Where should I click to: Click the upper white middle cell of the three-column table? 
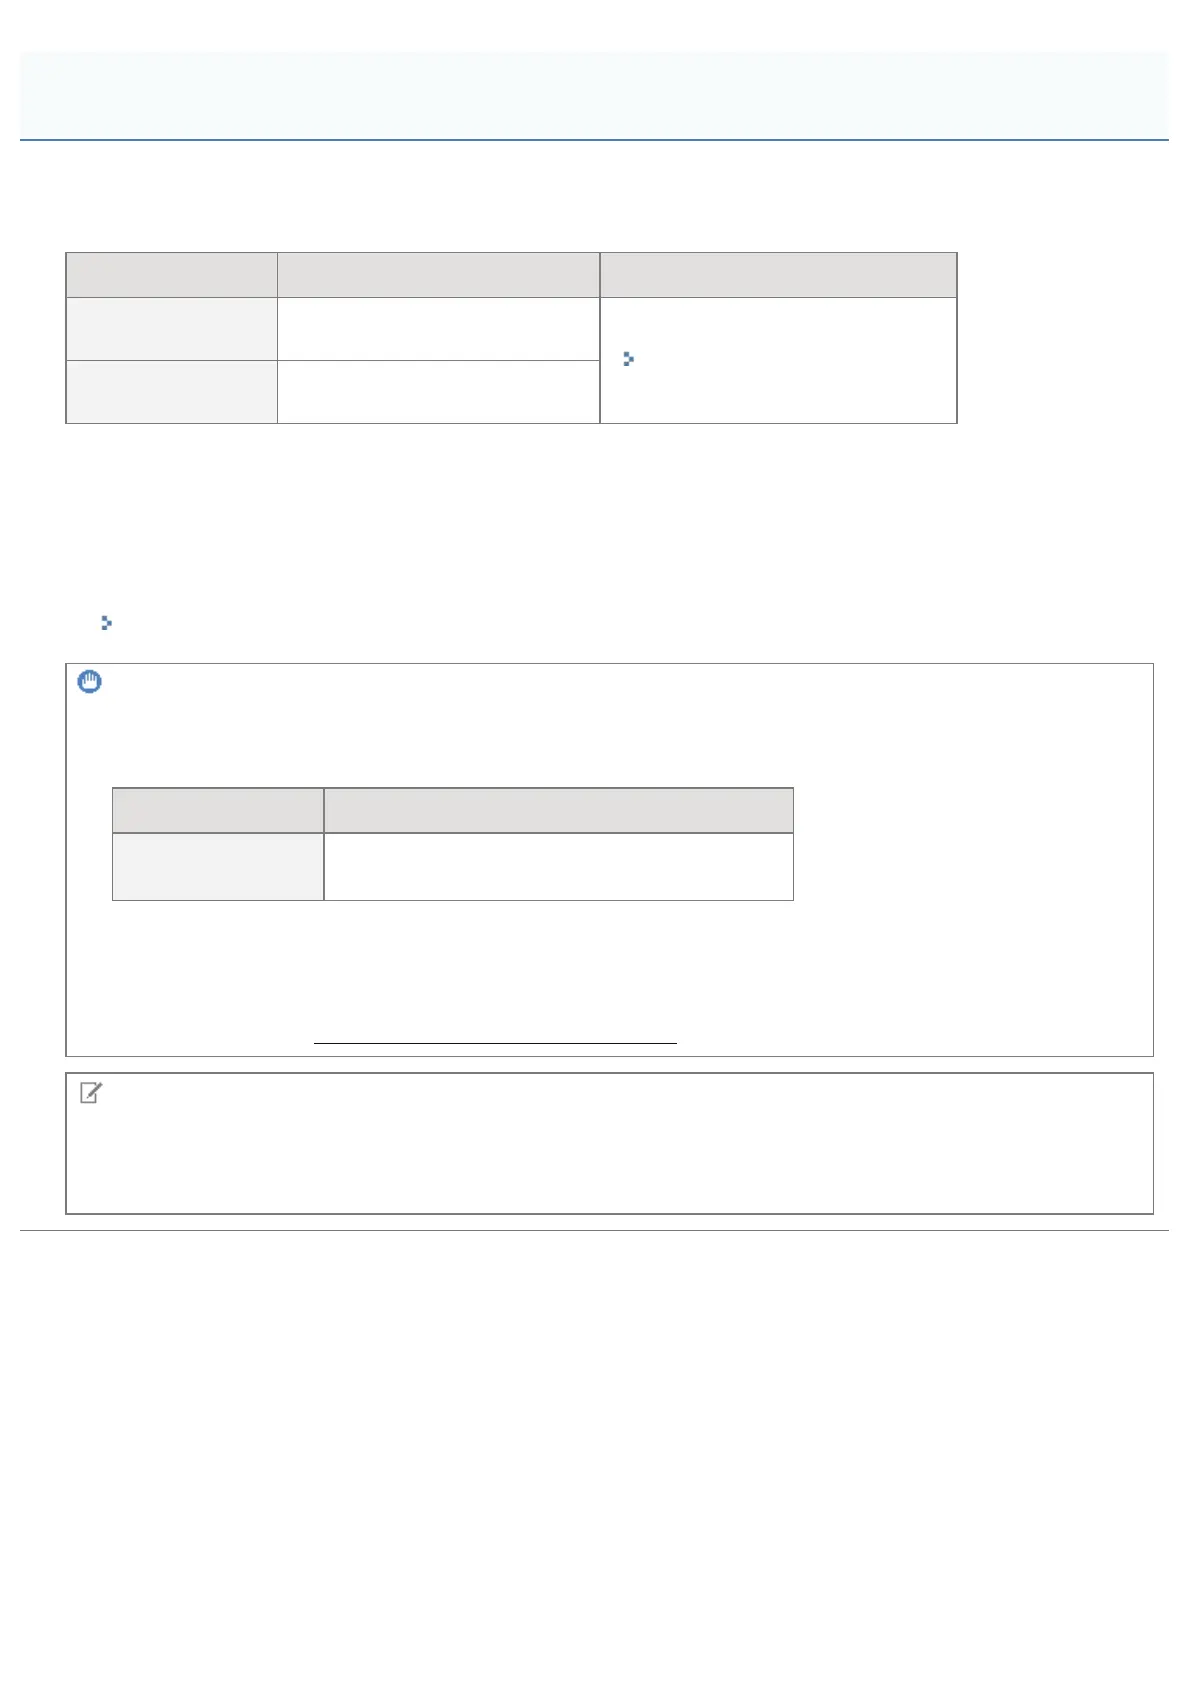(438, 329)
